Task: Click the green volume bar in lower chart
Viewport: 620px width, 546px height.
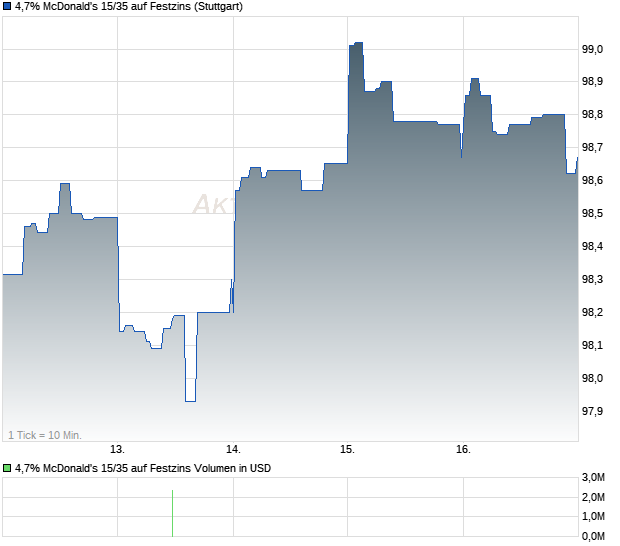Action: (172, 513)
